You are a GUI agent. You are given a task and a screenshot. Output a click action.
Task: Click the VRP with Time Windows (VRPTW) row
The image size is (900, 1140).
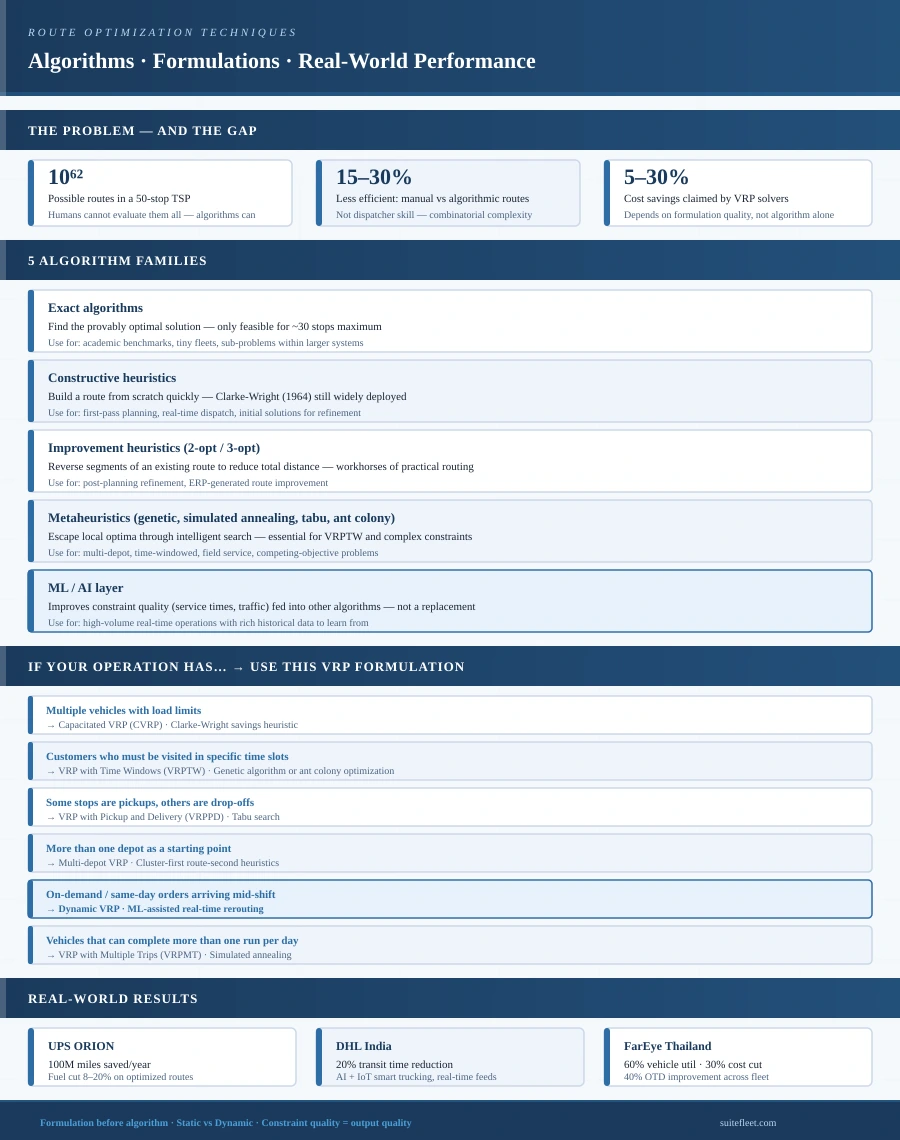point(450,761)
